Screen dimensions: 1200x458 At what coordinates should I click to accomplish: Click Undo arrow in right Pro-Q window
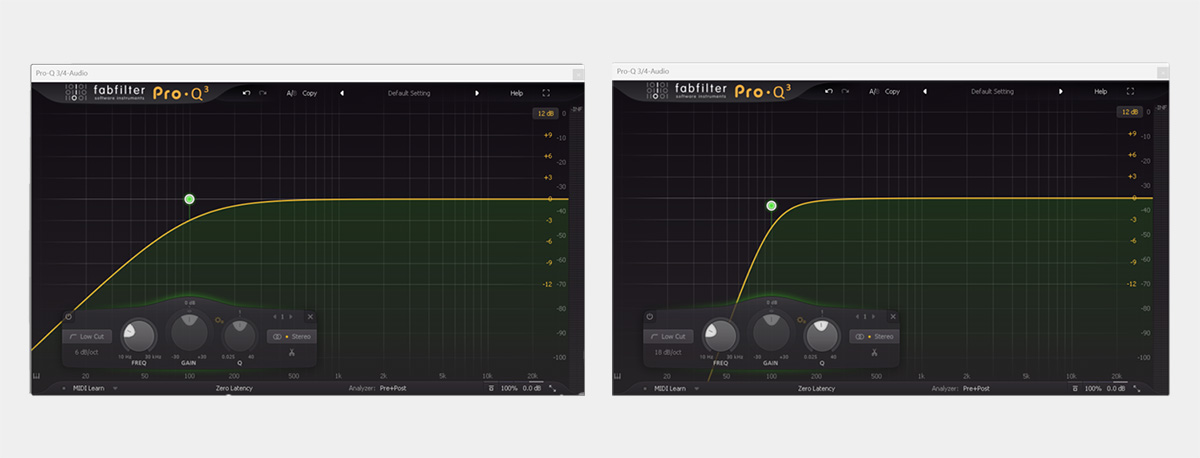829,91
